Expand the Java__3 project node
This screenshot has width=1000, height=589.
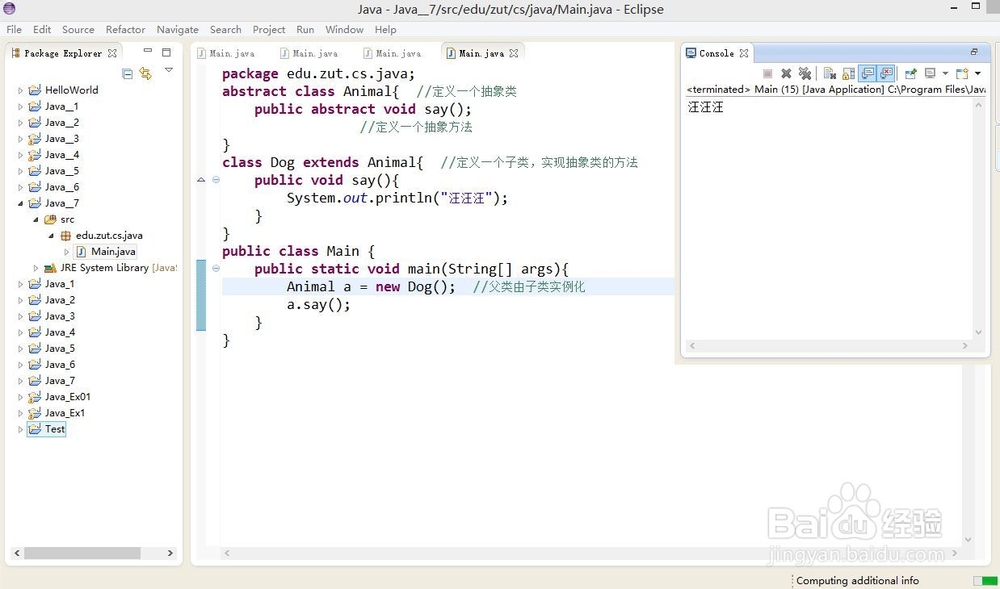[20, 139]
